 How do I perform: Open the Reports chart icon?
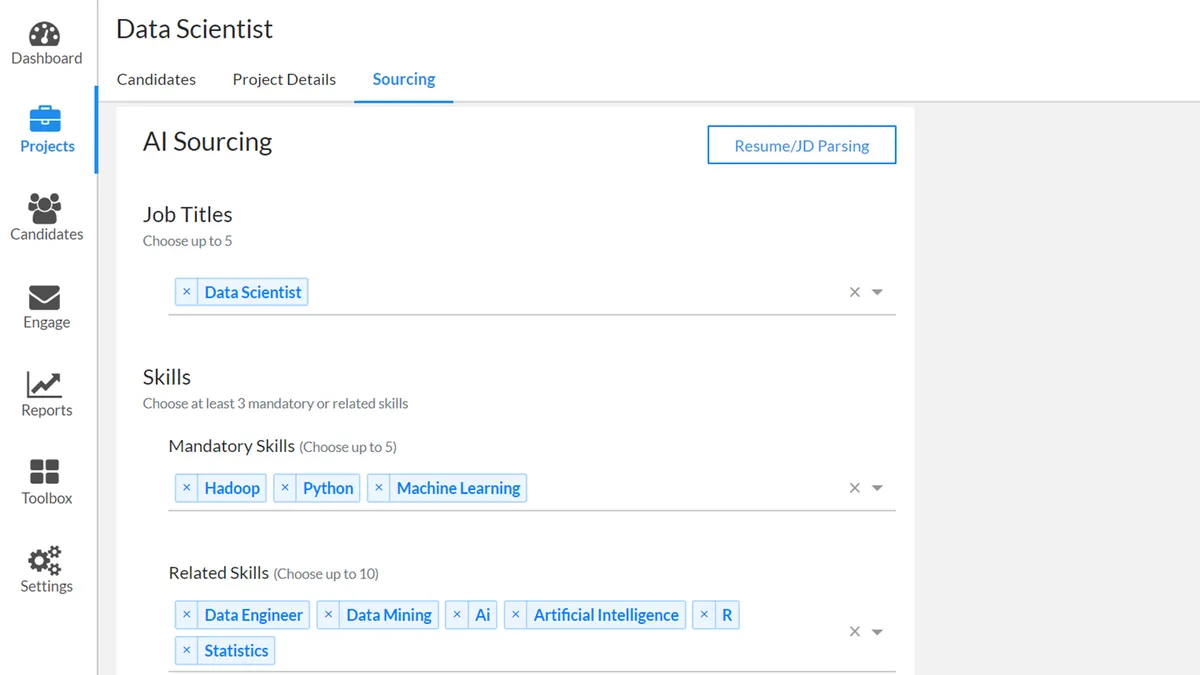coord(45,384)
